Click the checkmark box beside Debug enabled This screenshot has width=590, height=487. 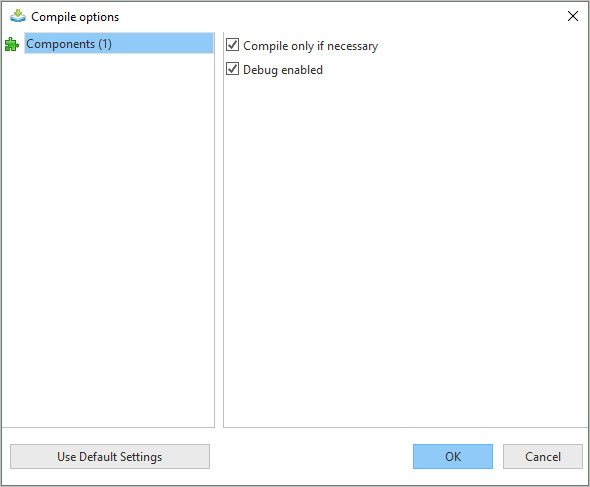click(233, 69)
